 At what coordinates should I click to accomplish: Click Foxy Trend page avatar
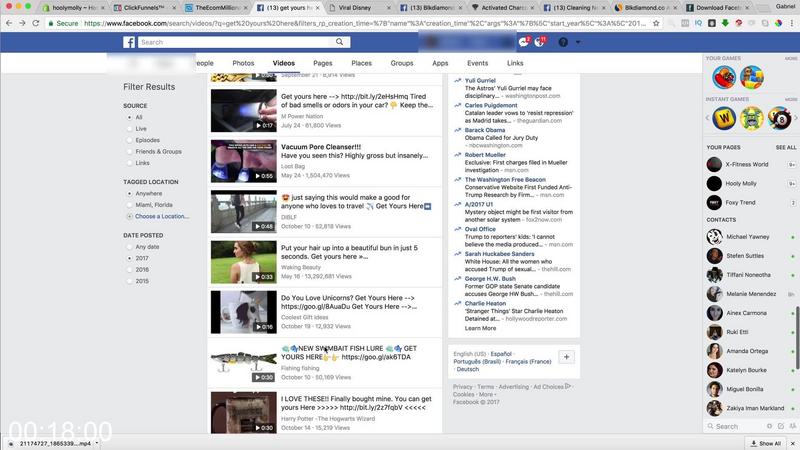pos(714,203)
